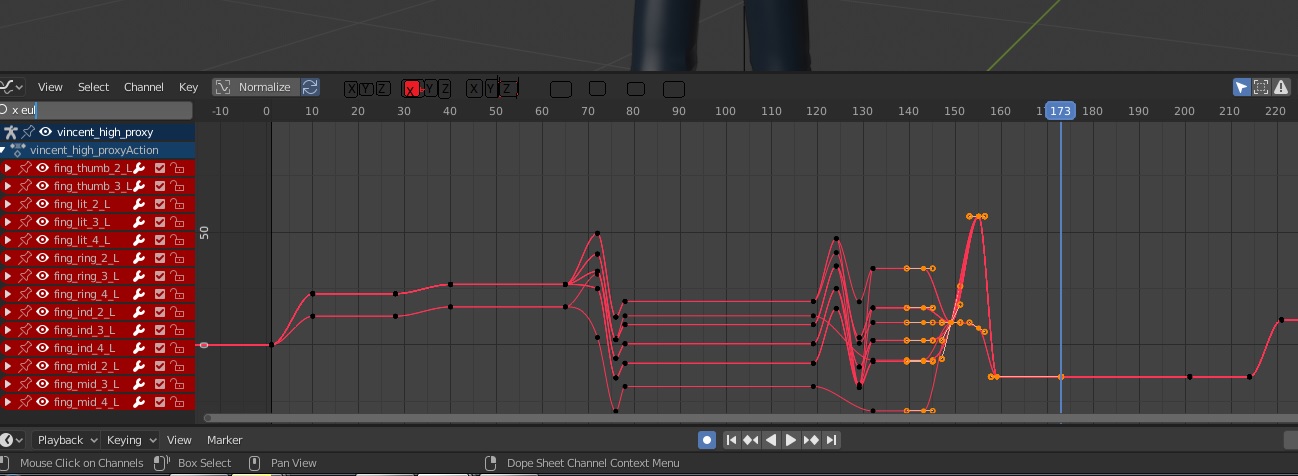Toggle auto normalization refresh icon
Screen dimensions: 1298x476
point(310,87)
